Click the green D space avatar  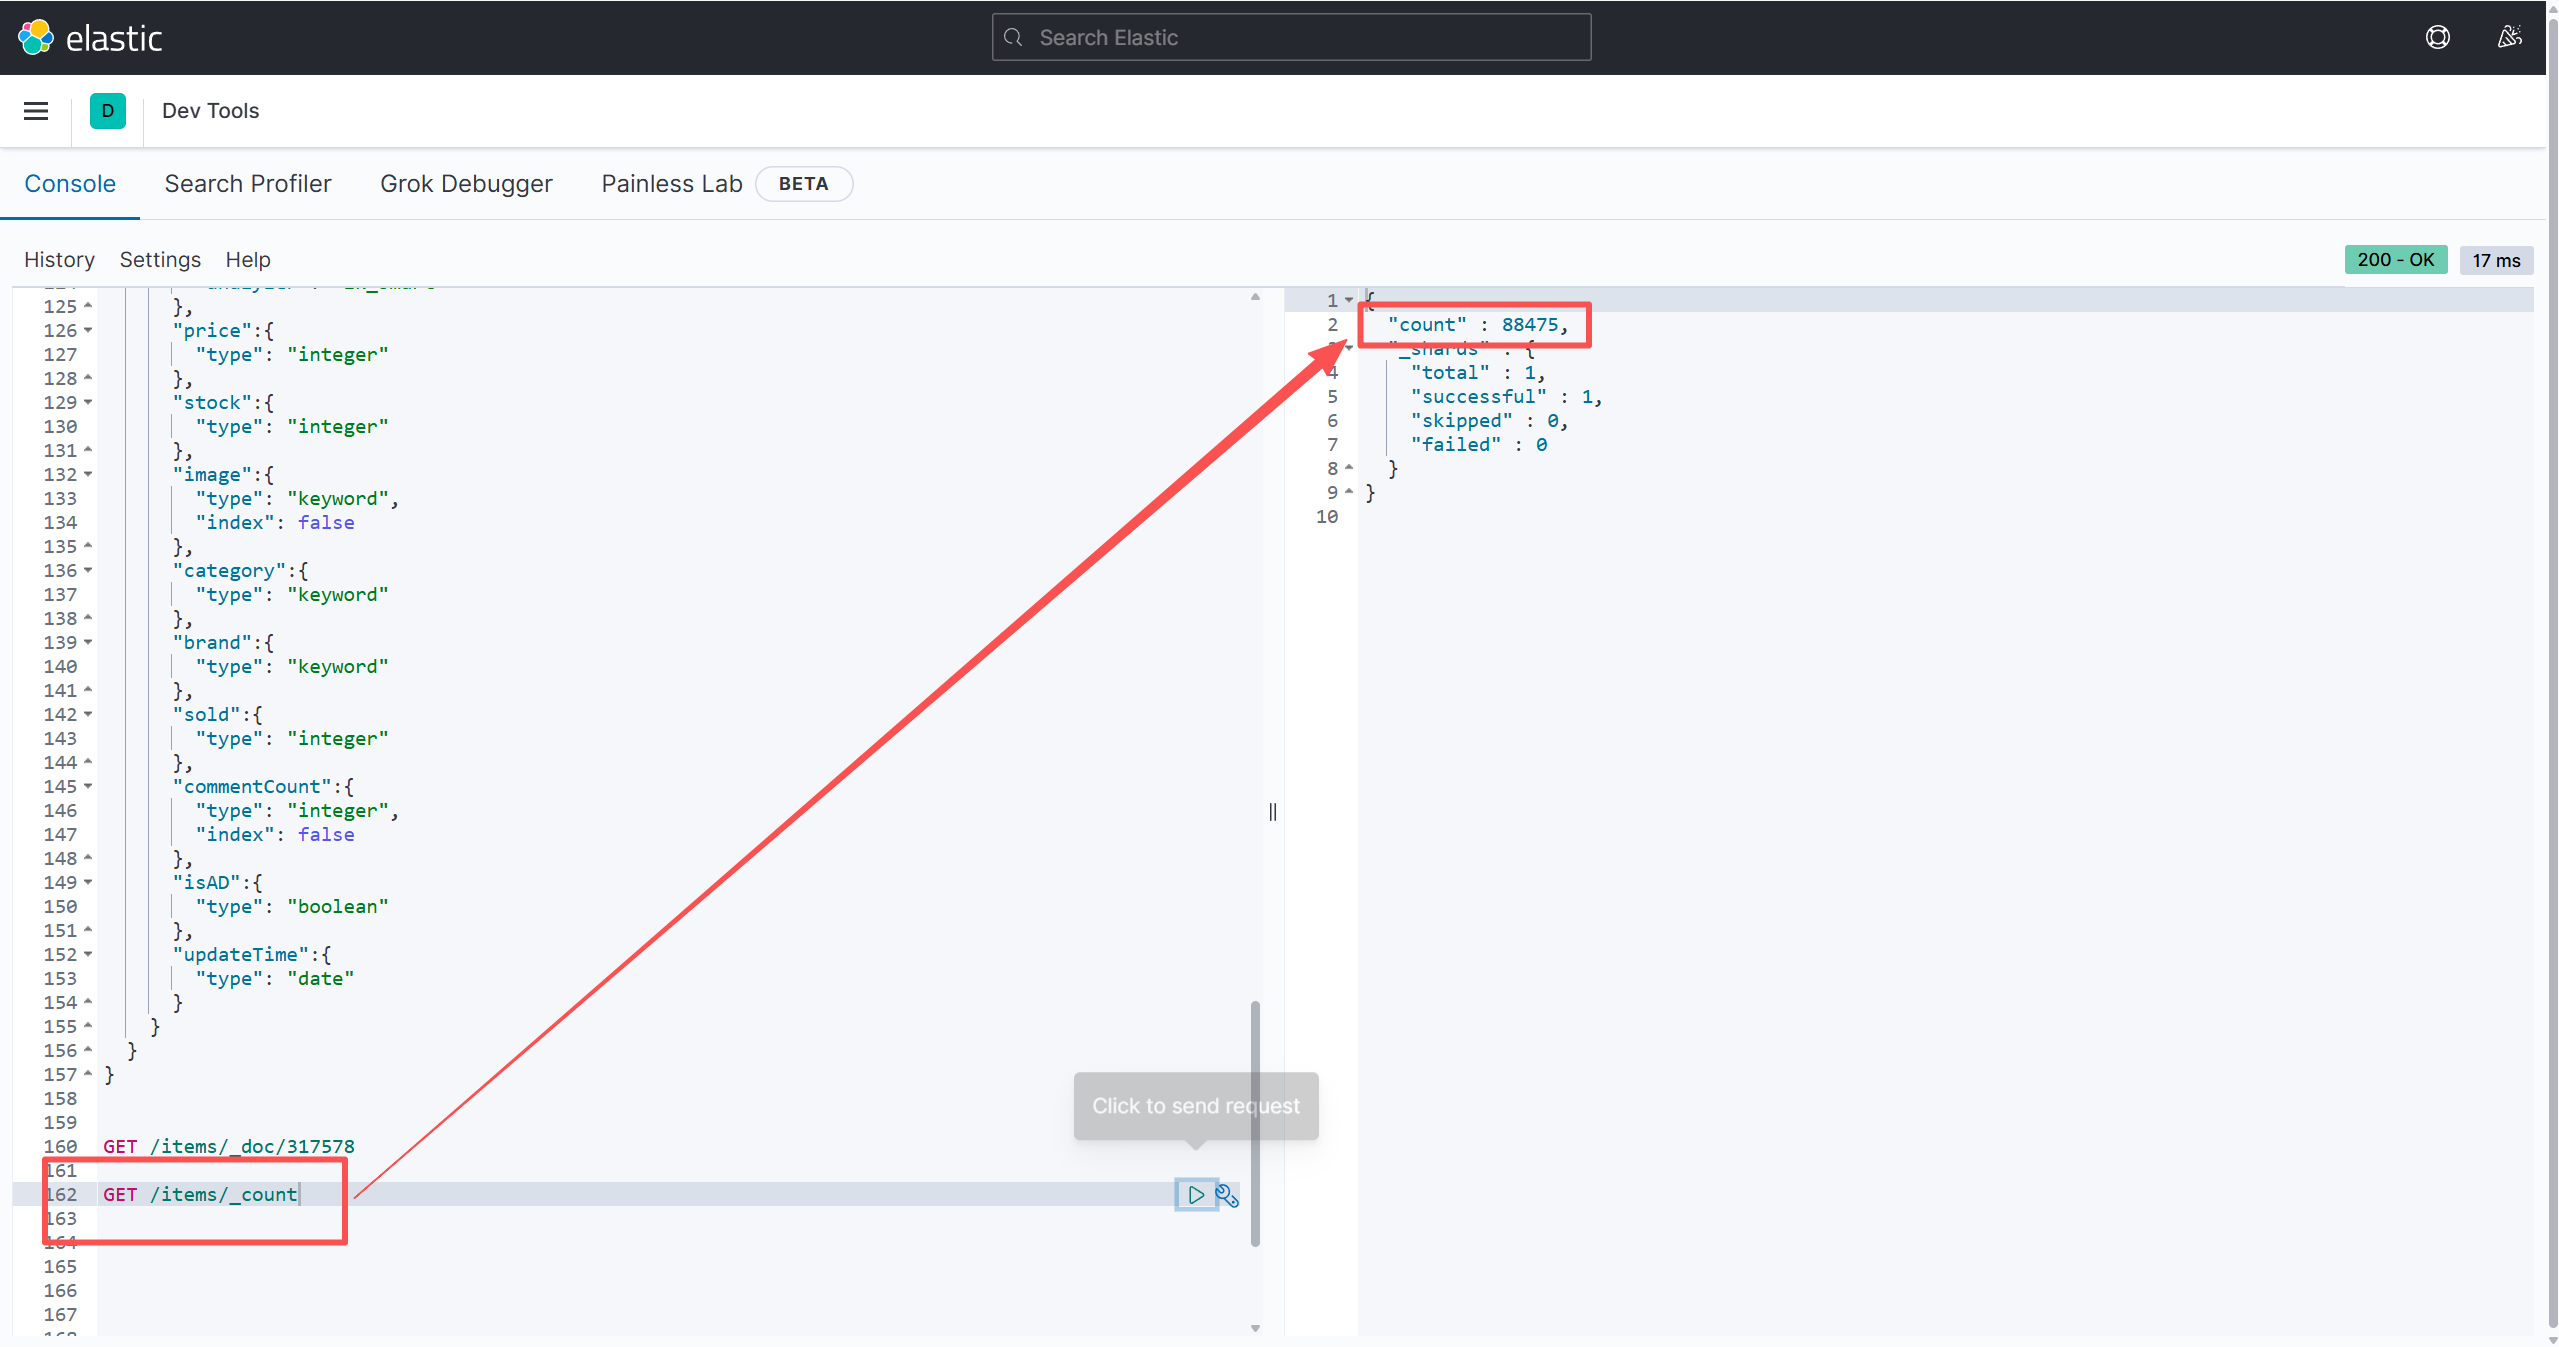tap(108, 111)
